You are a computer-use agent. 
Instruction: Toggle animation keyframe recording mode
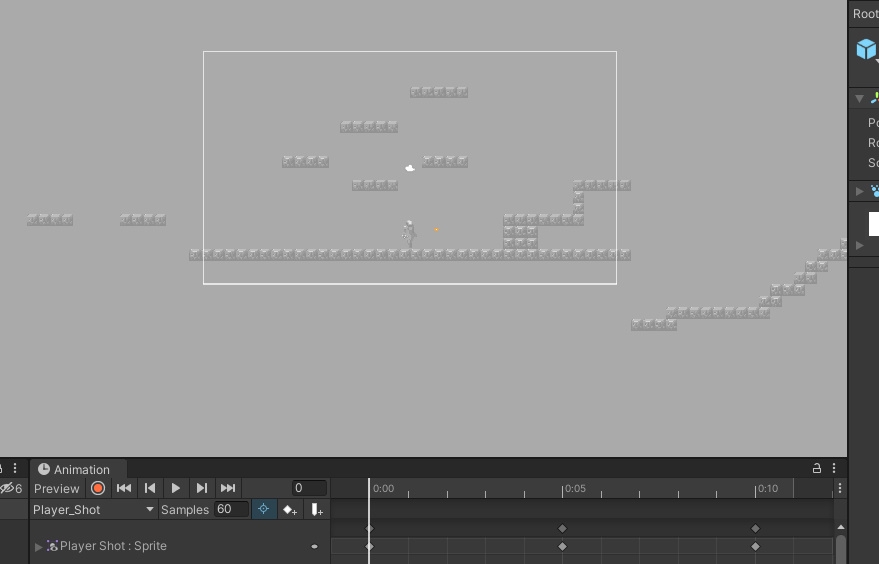pos(98,488)
